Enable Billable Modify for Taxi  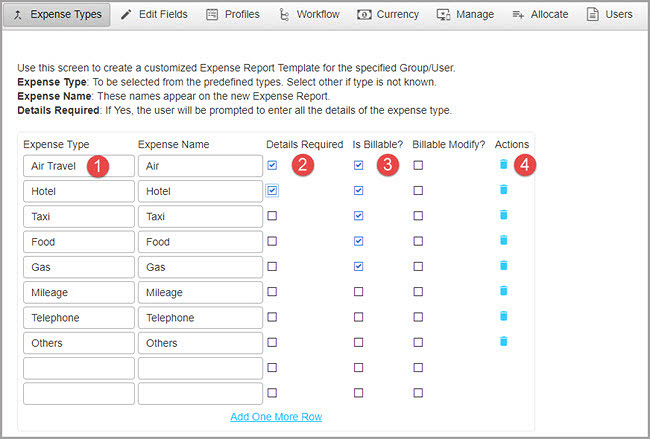418,216
